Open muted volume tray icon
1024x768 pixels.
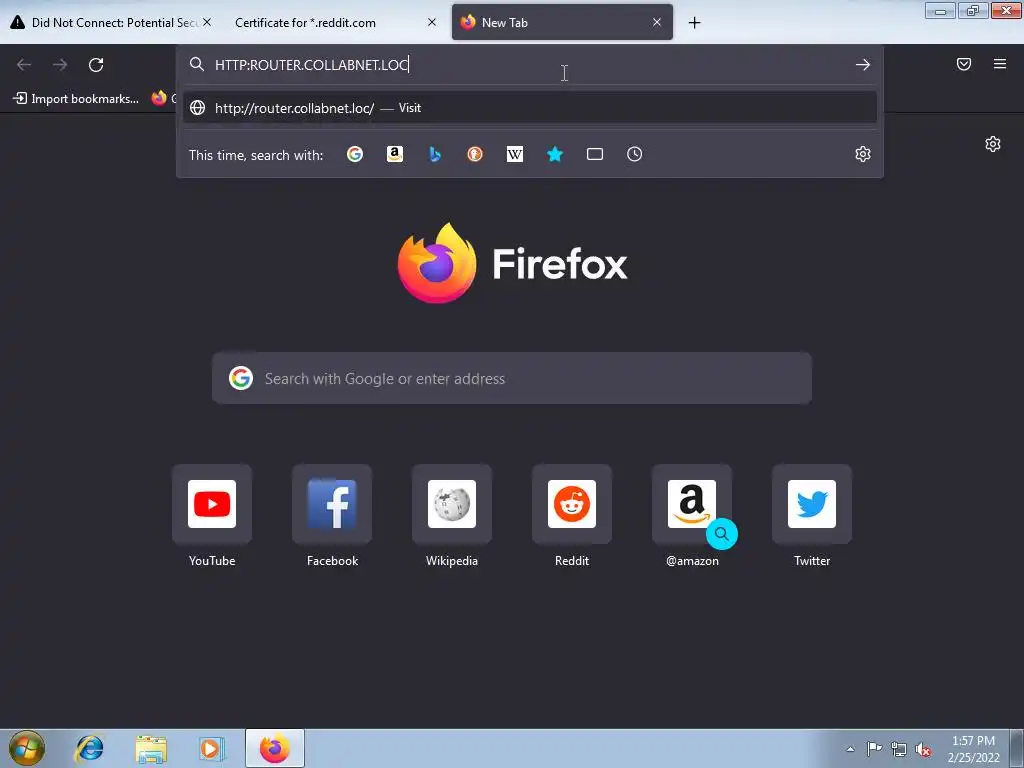tap(923, 749)
